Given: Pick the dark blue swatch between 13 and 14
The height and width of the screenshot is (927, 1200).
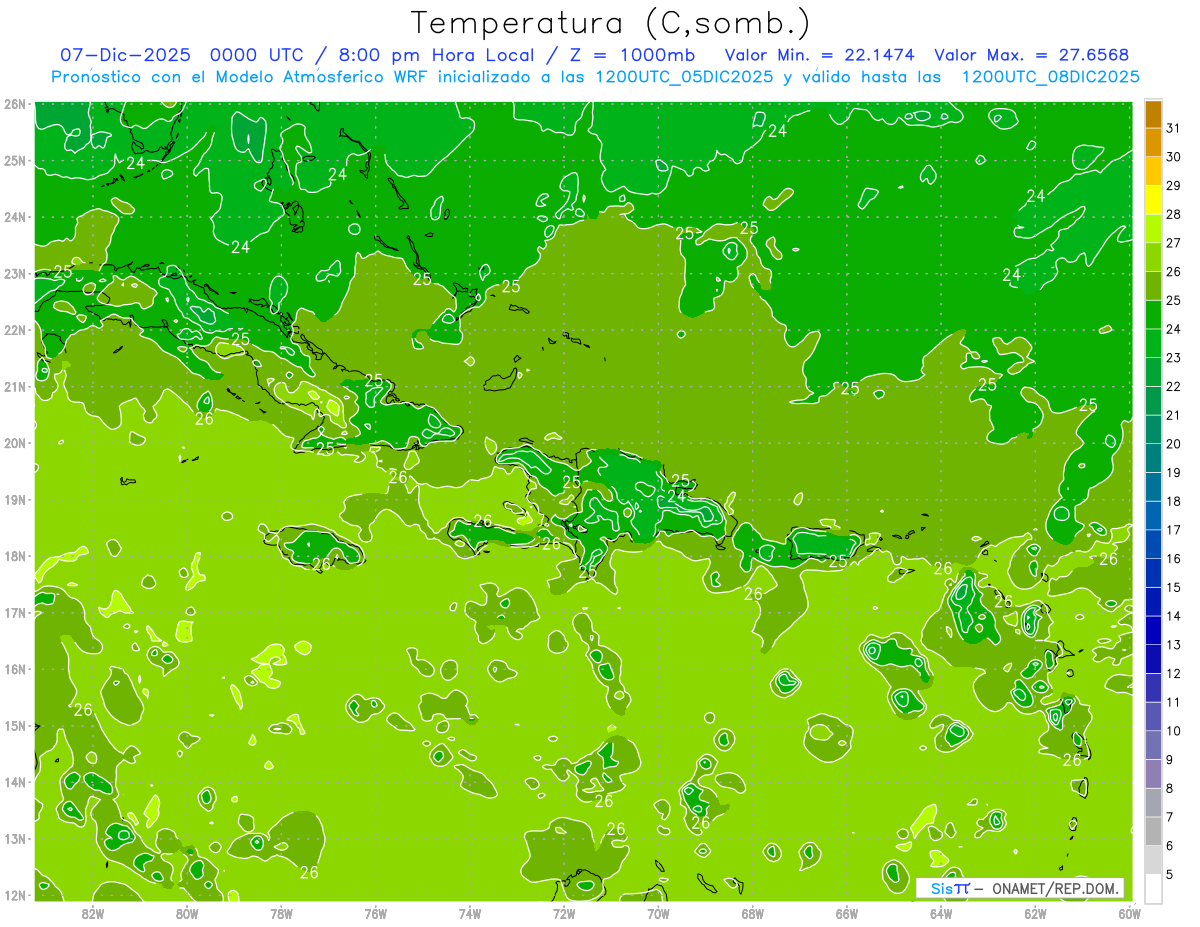Looking at the screenshot, I should [x=1153, y=630].
